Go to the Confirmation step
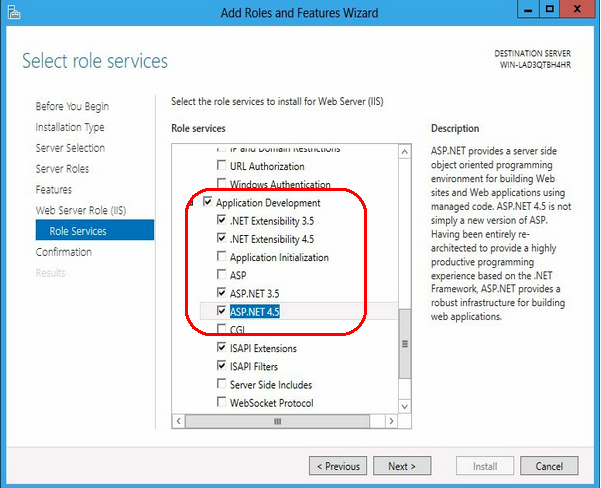Viewport: 601px width, 488px height. [x=64, y=252]
